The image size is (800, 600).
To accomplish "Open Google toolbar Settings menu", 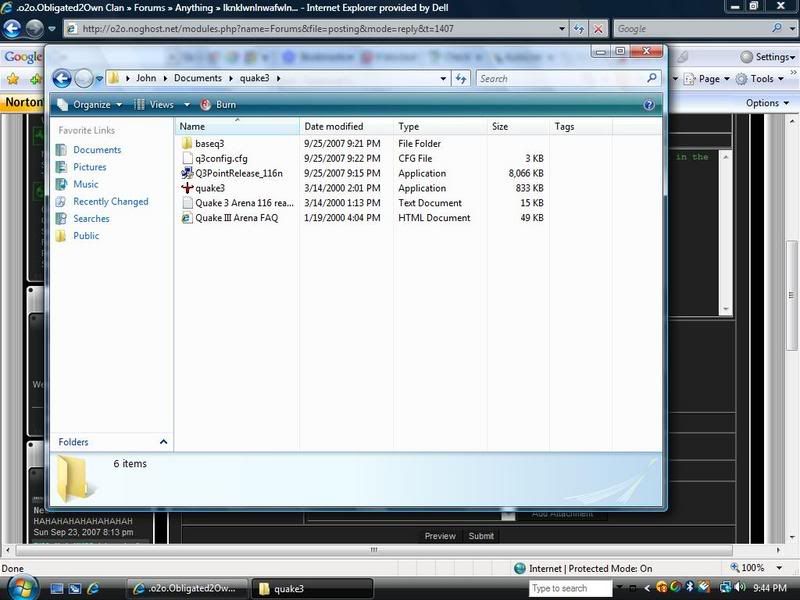I will point(767,57).
